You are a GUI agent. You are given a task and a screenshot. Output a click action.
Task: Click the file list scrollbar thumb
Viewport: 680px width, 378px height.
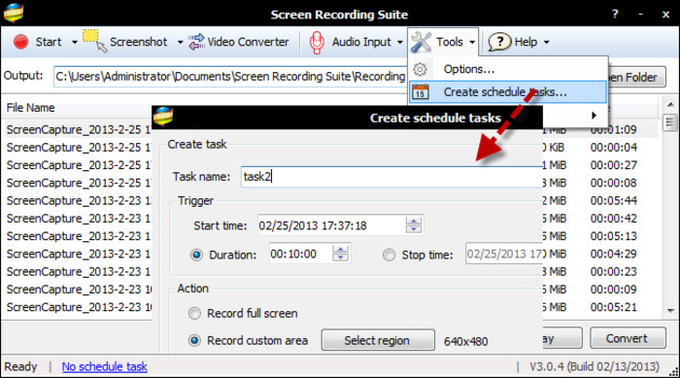[x=670, y=122]
